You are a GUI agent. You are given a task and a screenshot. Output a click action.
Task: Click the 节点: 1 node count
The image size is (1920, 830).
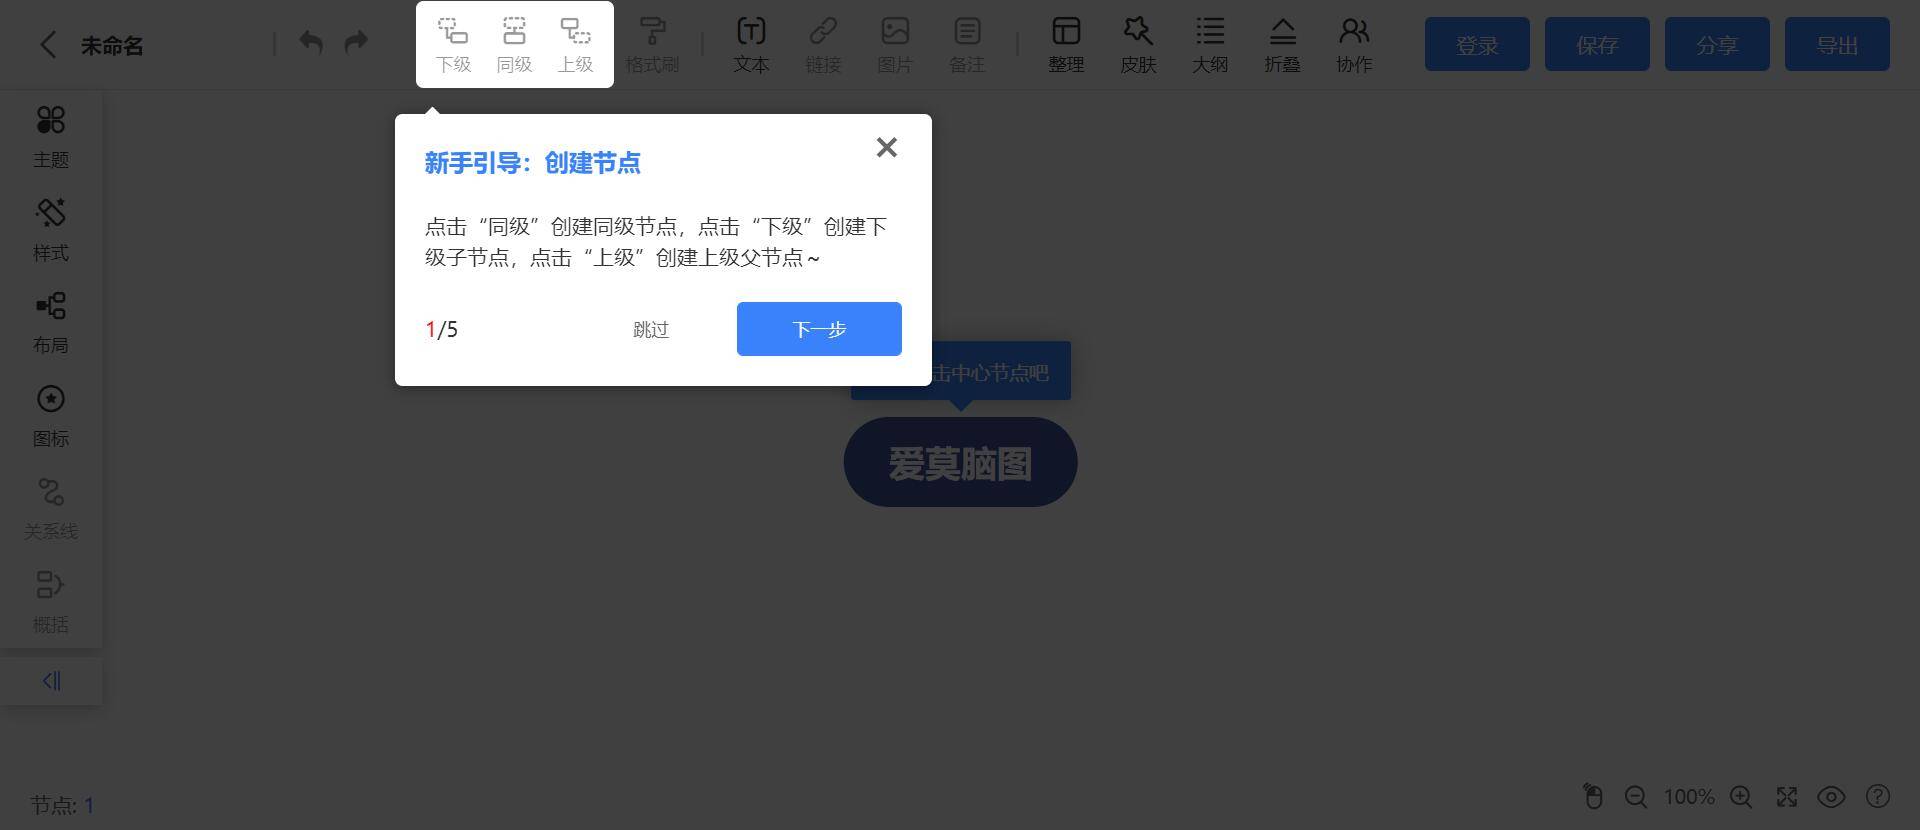point(62,806)
